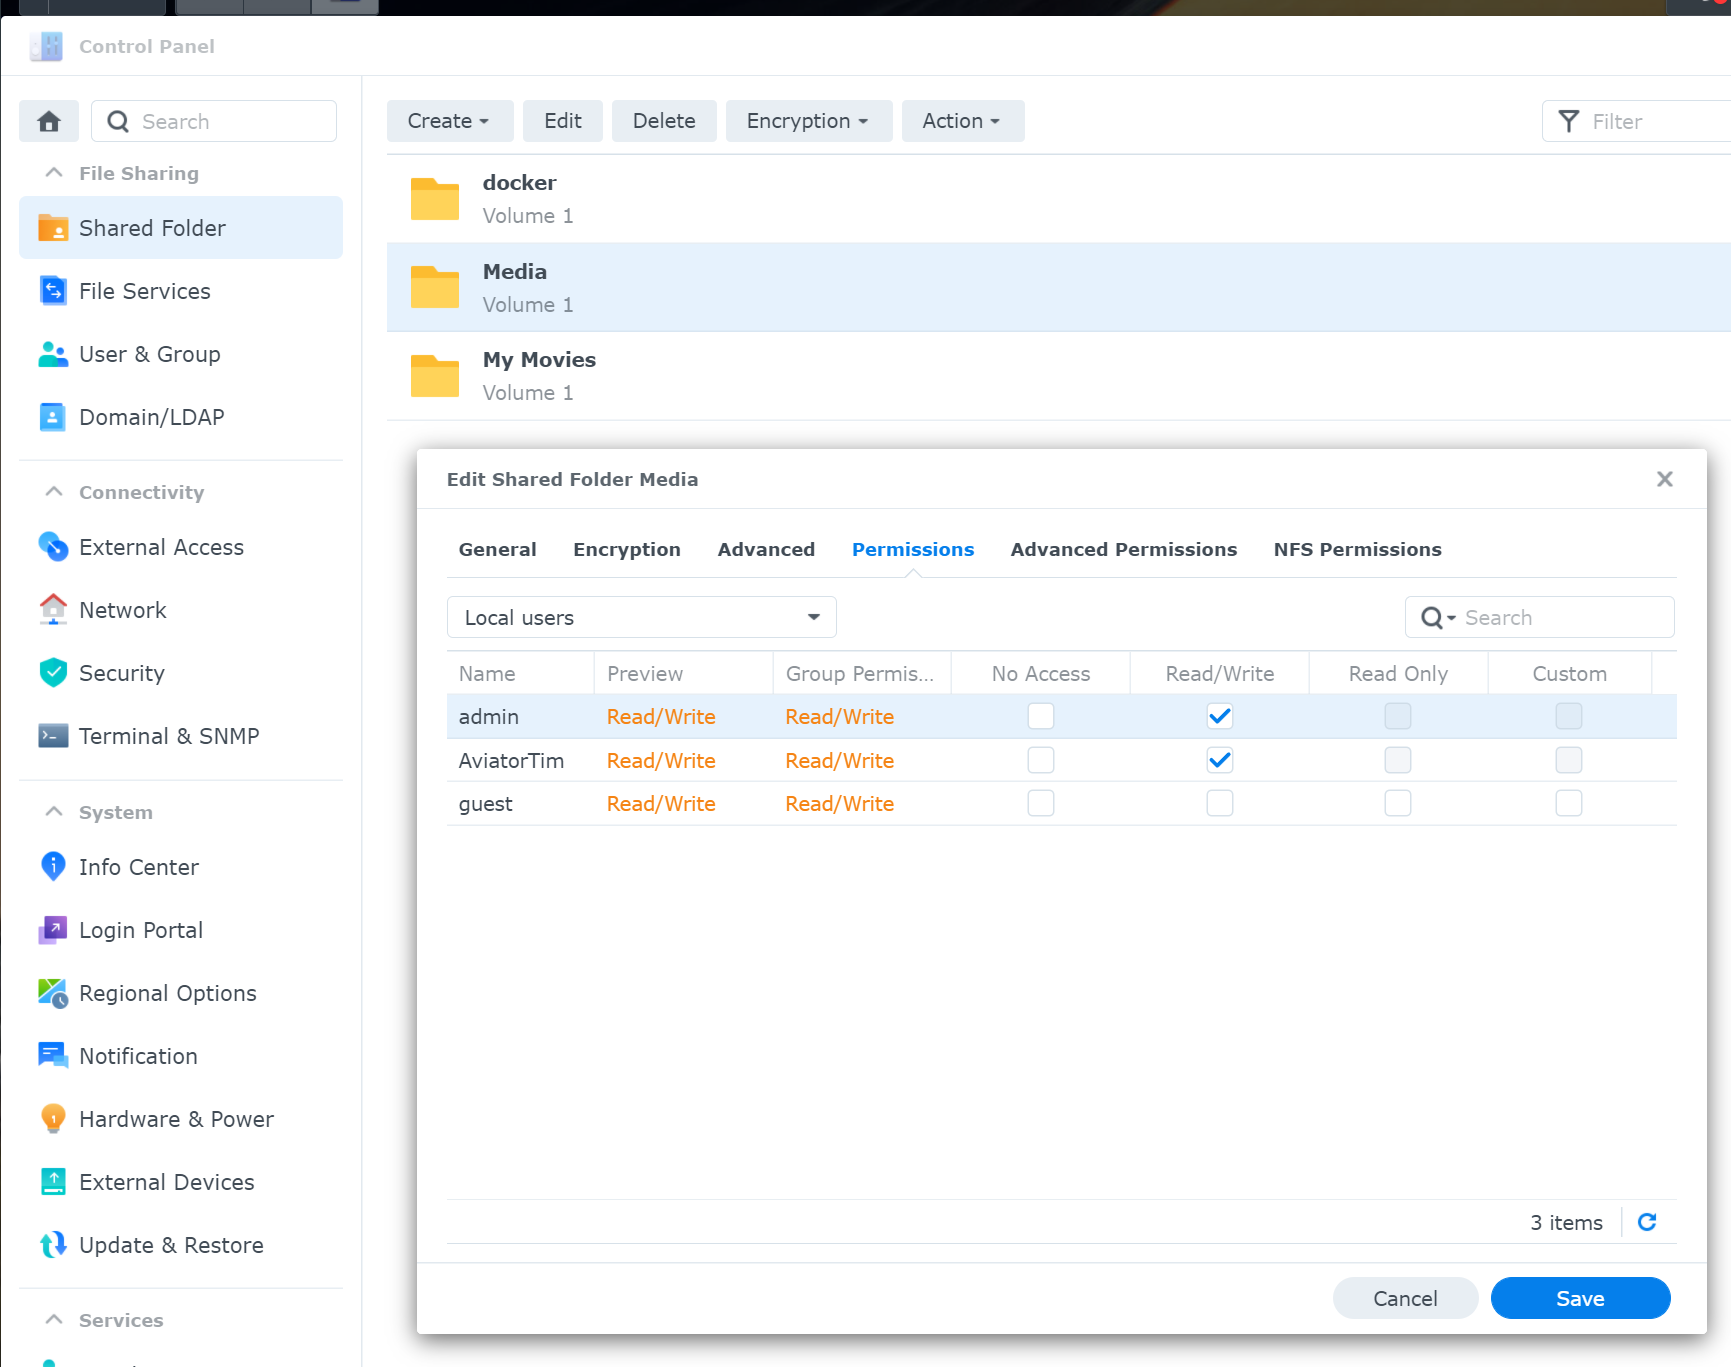1731x1367 pixels.
Task: Open the Network house icon
Action: click(53, 610)
